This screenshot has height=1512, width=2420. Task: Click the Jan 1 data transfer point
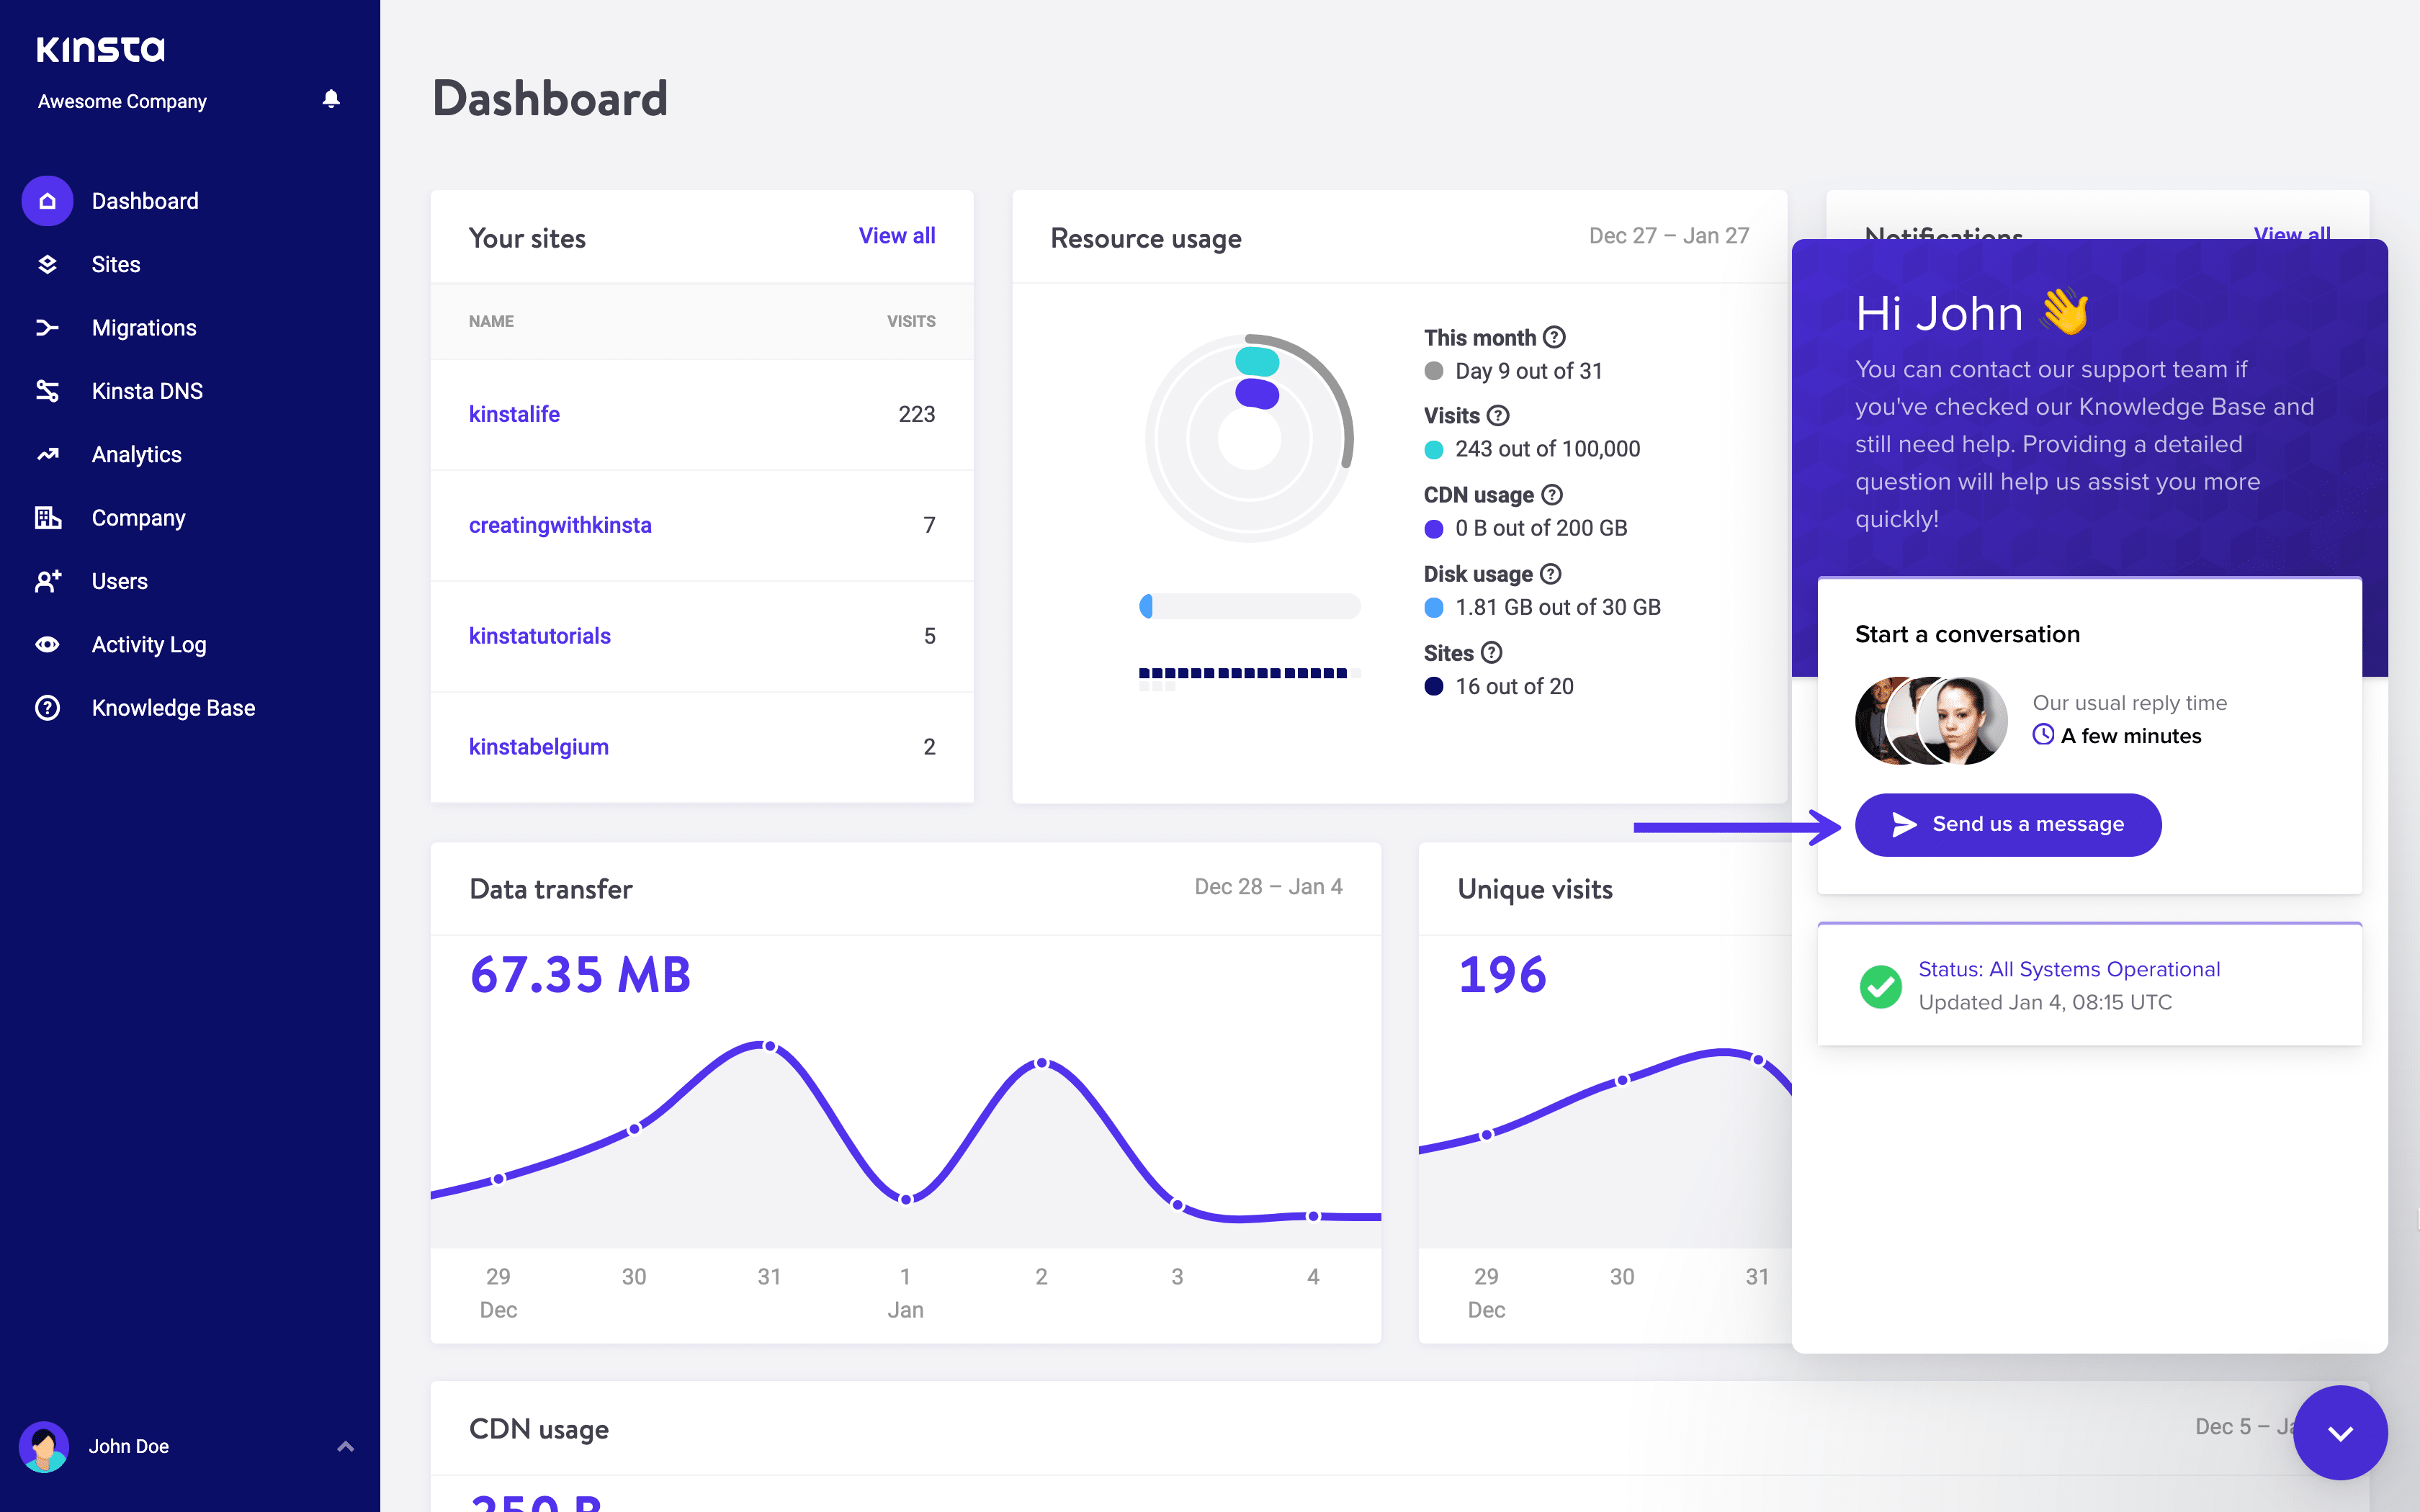click(x=906, y=1199)
